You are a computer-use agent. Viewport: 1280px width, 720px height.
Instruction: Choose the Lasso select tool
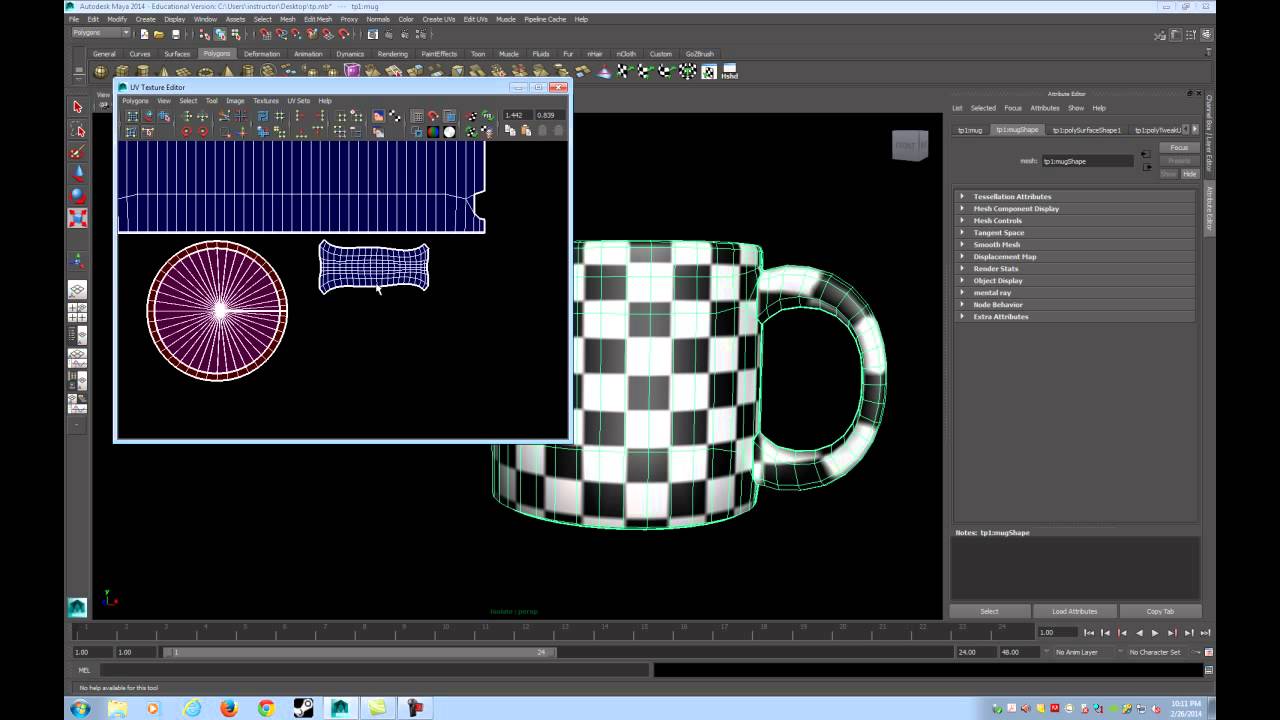click(x=78, y=131)
